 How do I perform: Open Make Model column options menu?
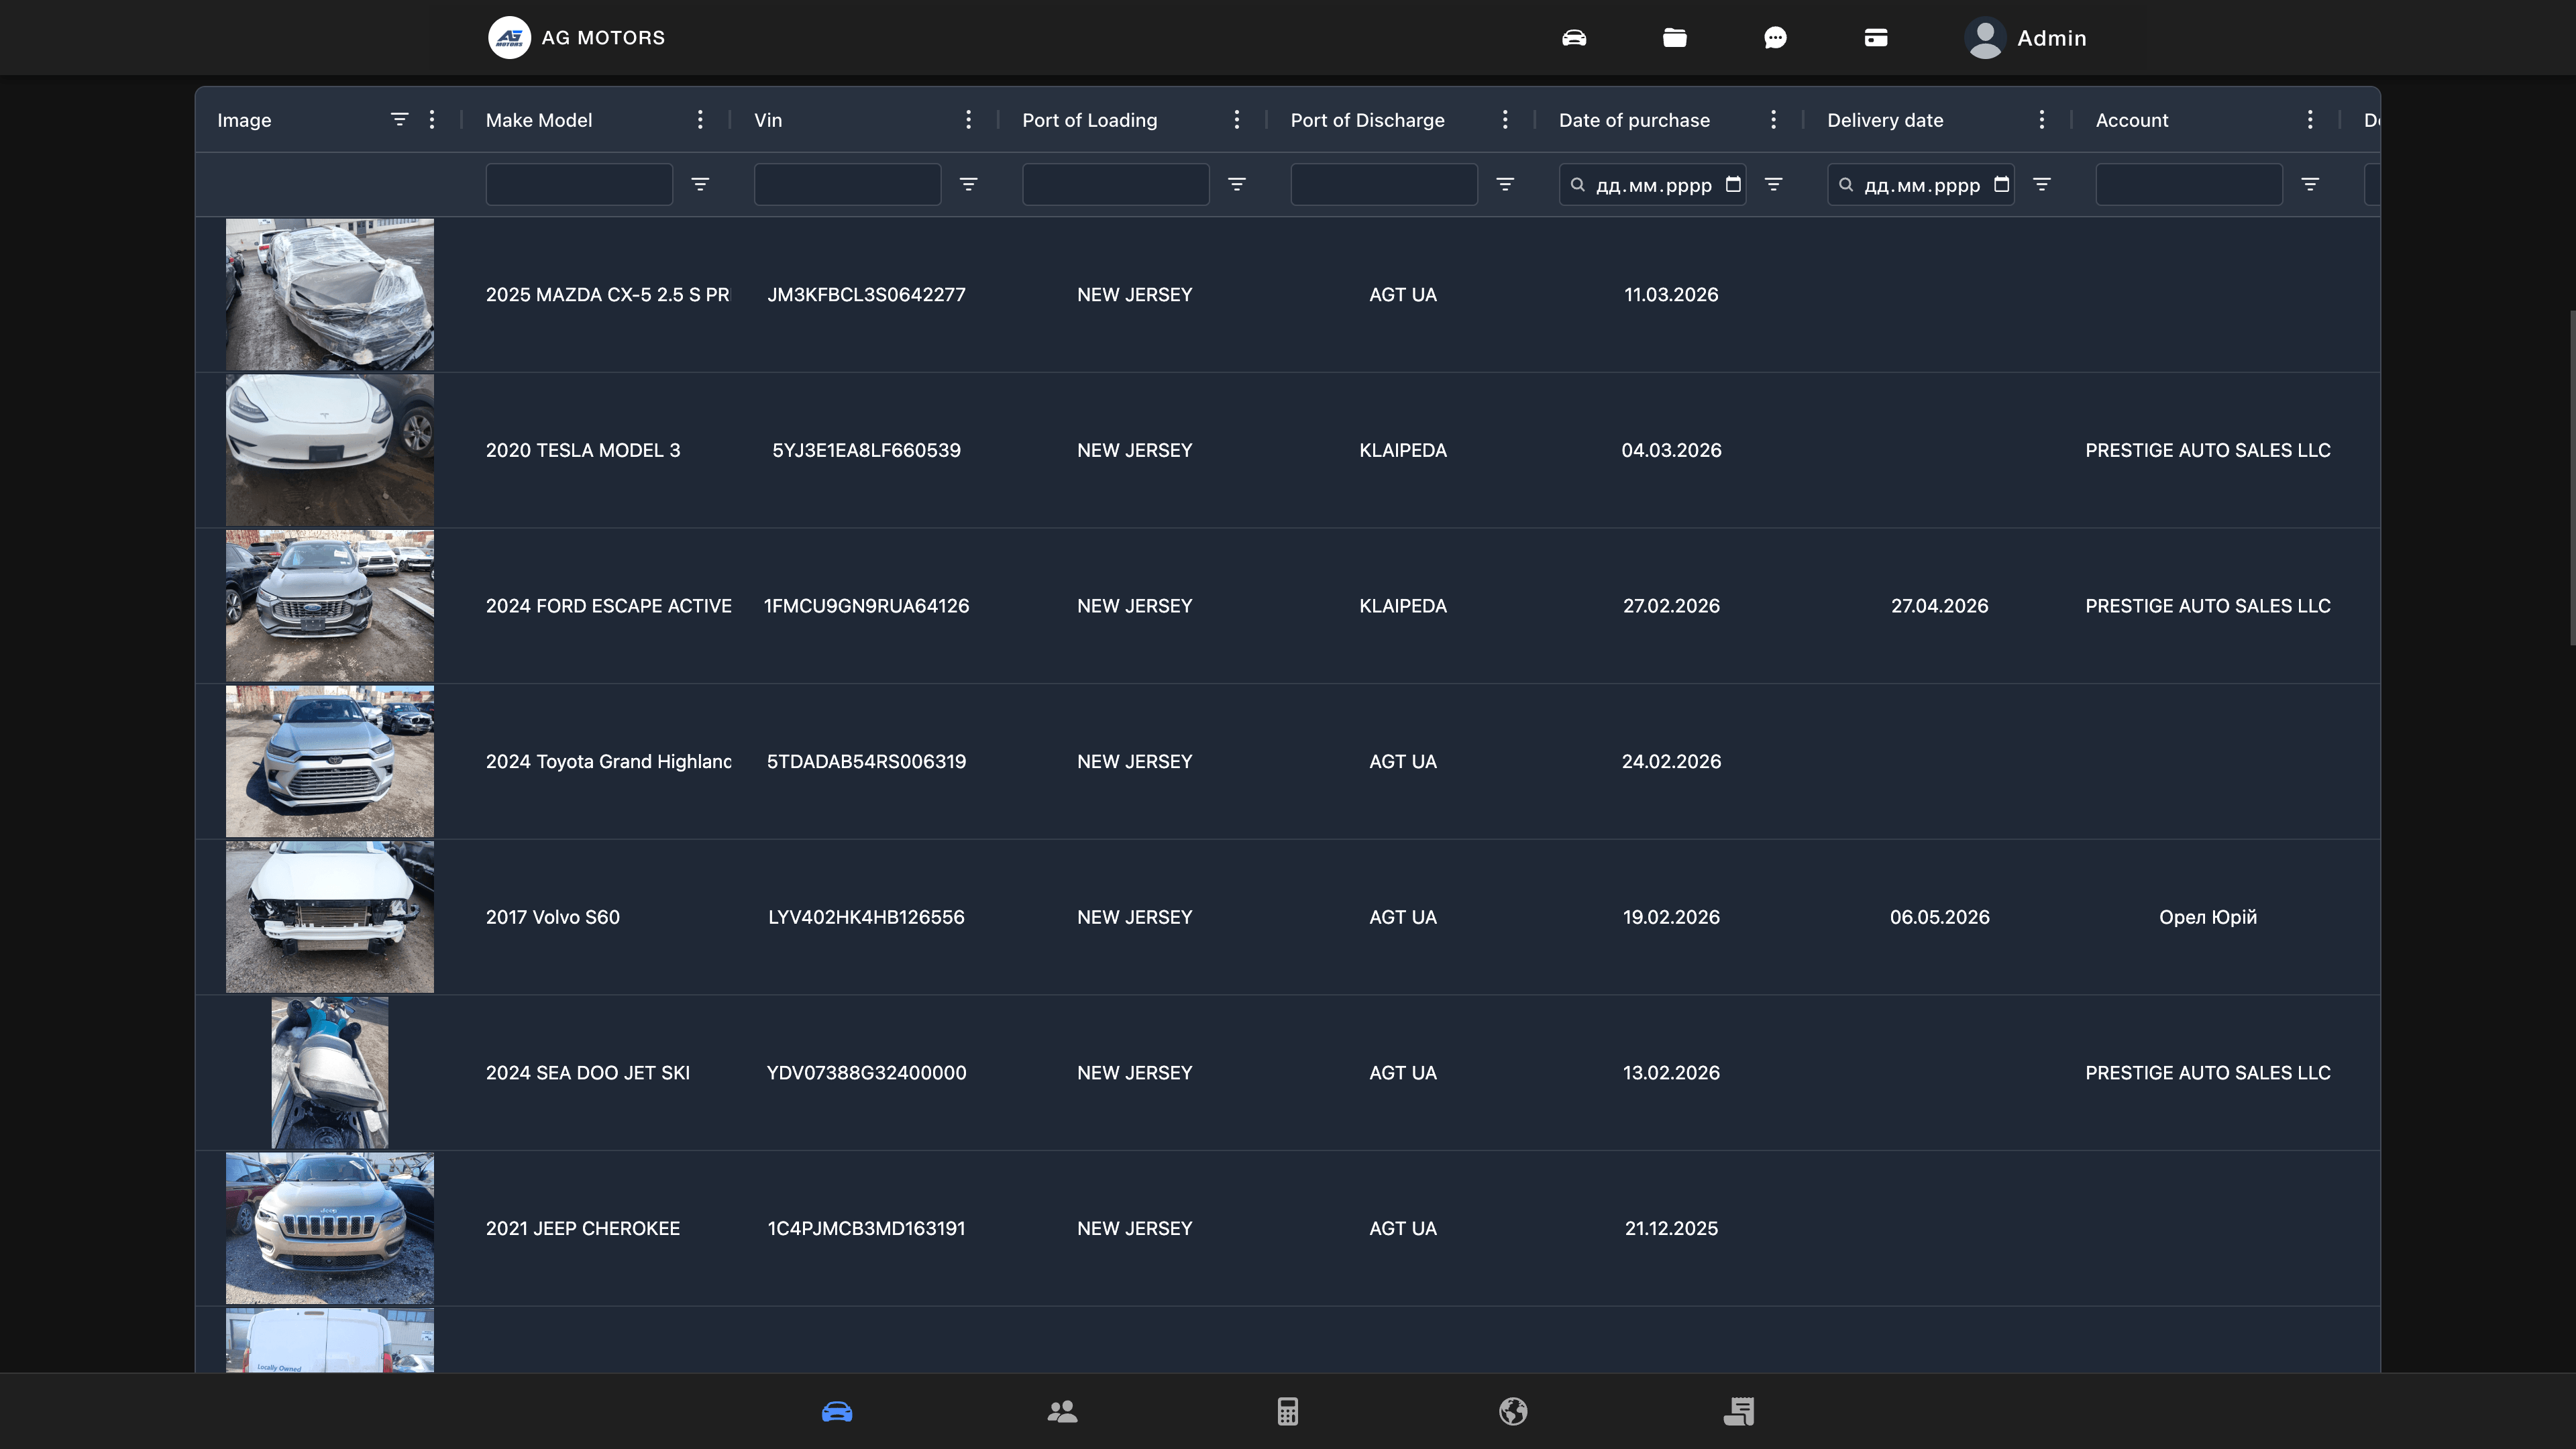[700, 119]
